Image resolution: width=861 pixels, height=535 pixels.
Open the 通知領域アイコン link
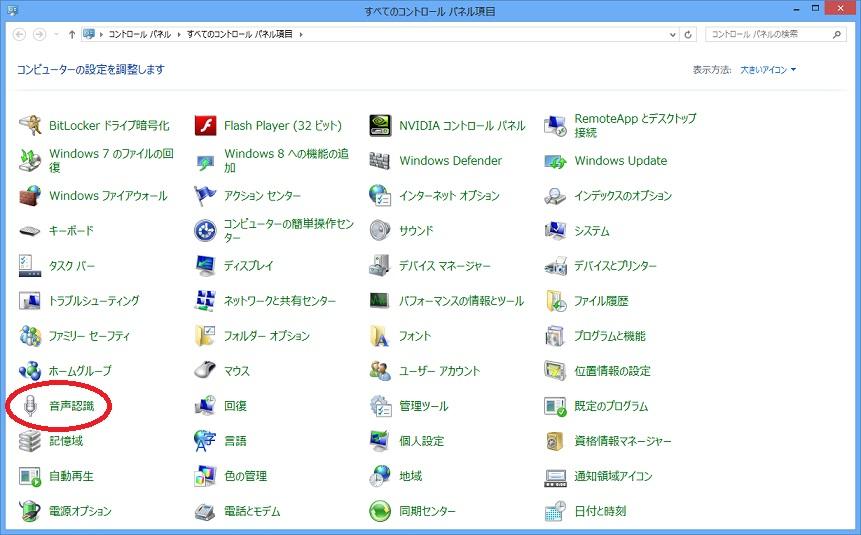[x=613, y=476]
